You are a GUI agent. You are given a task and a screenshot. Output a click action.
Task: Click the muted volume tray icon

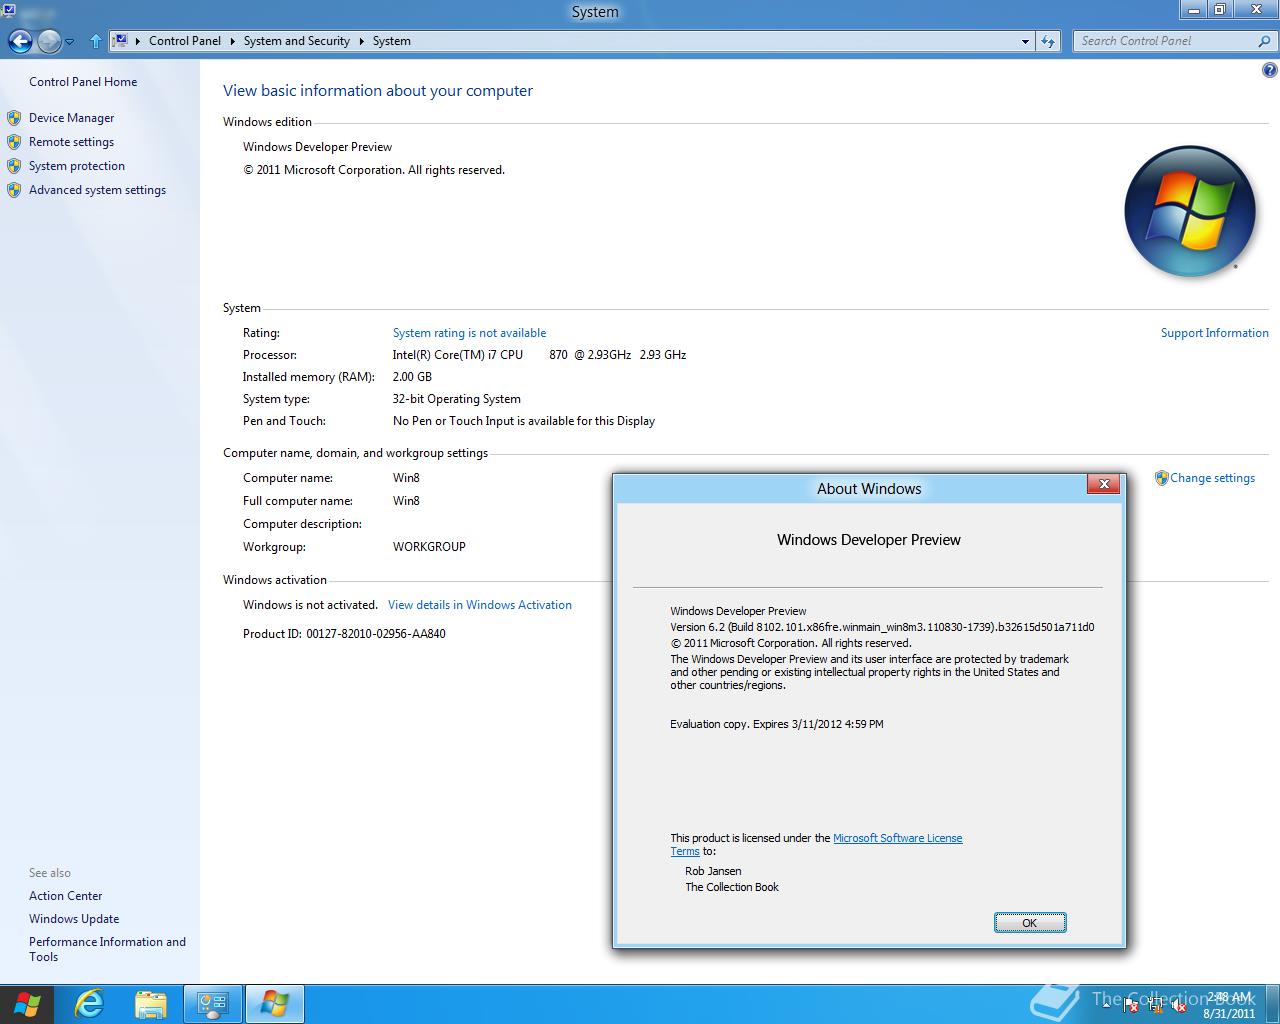(x=1179, y=1005)
